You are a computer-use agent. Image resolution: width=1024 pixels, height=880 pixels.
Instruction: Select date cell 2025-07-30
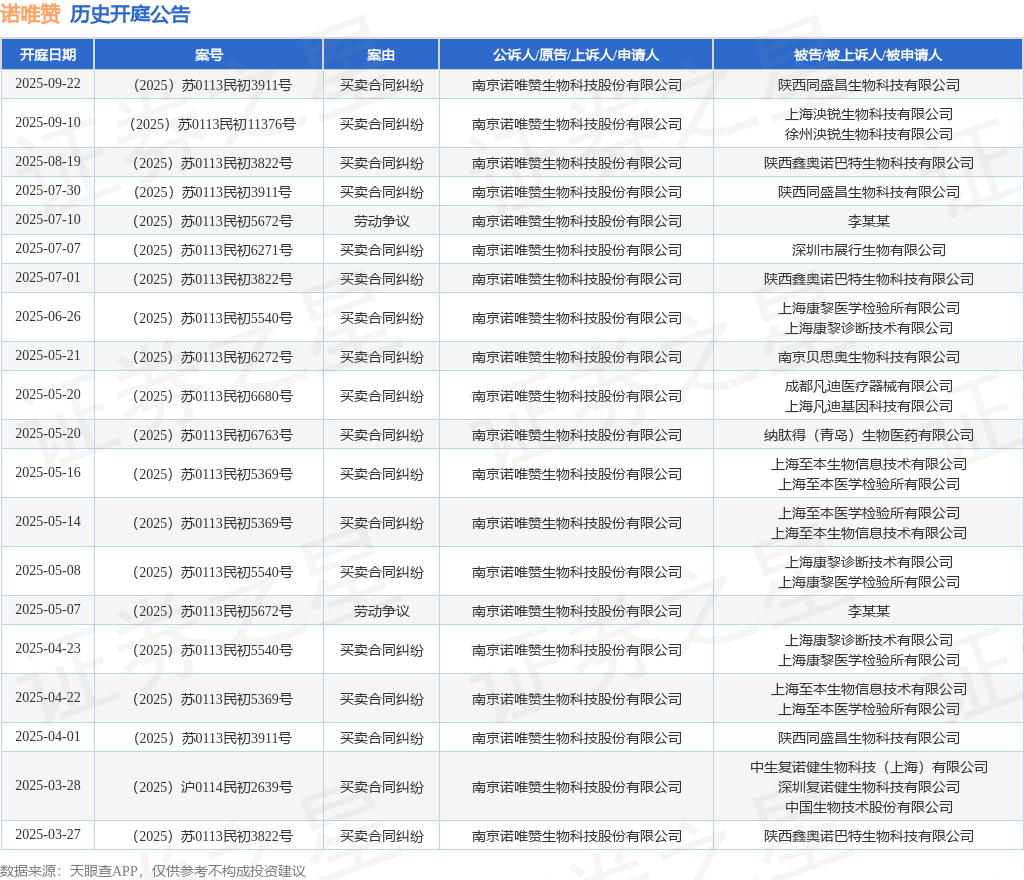(48, 191)
